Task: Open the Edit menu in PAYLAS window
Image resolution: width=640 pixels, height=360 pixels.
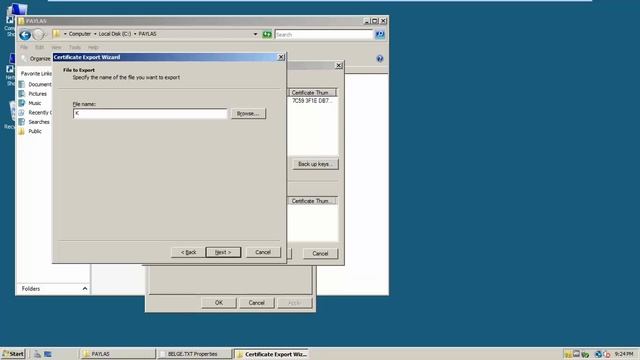Action: point(39,47)
